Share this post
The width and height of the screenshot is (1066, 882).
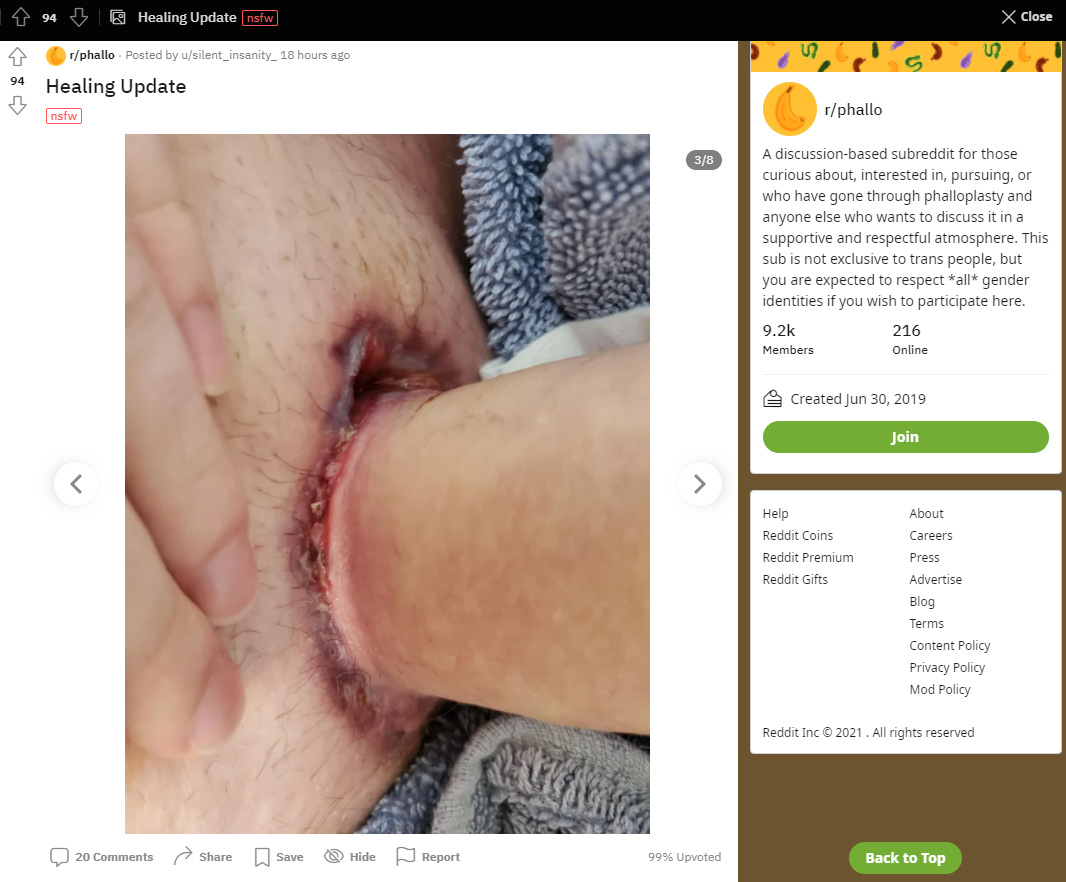tap(203, 857)
